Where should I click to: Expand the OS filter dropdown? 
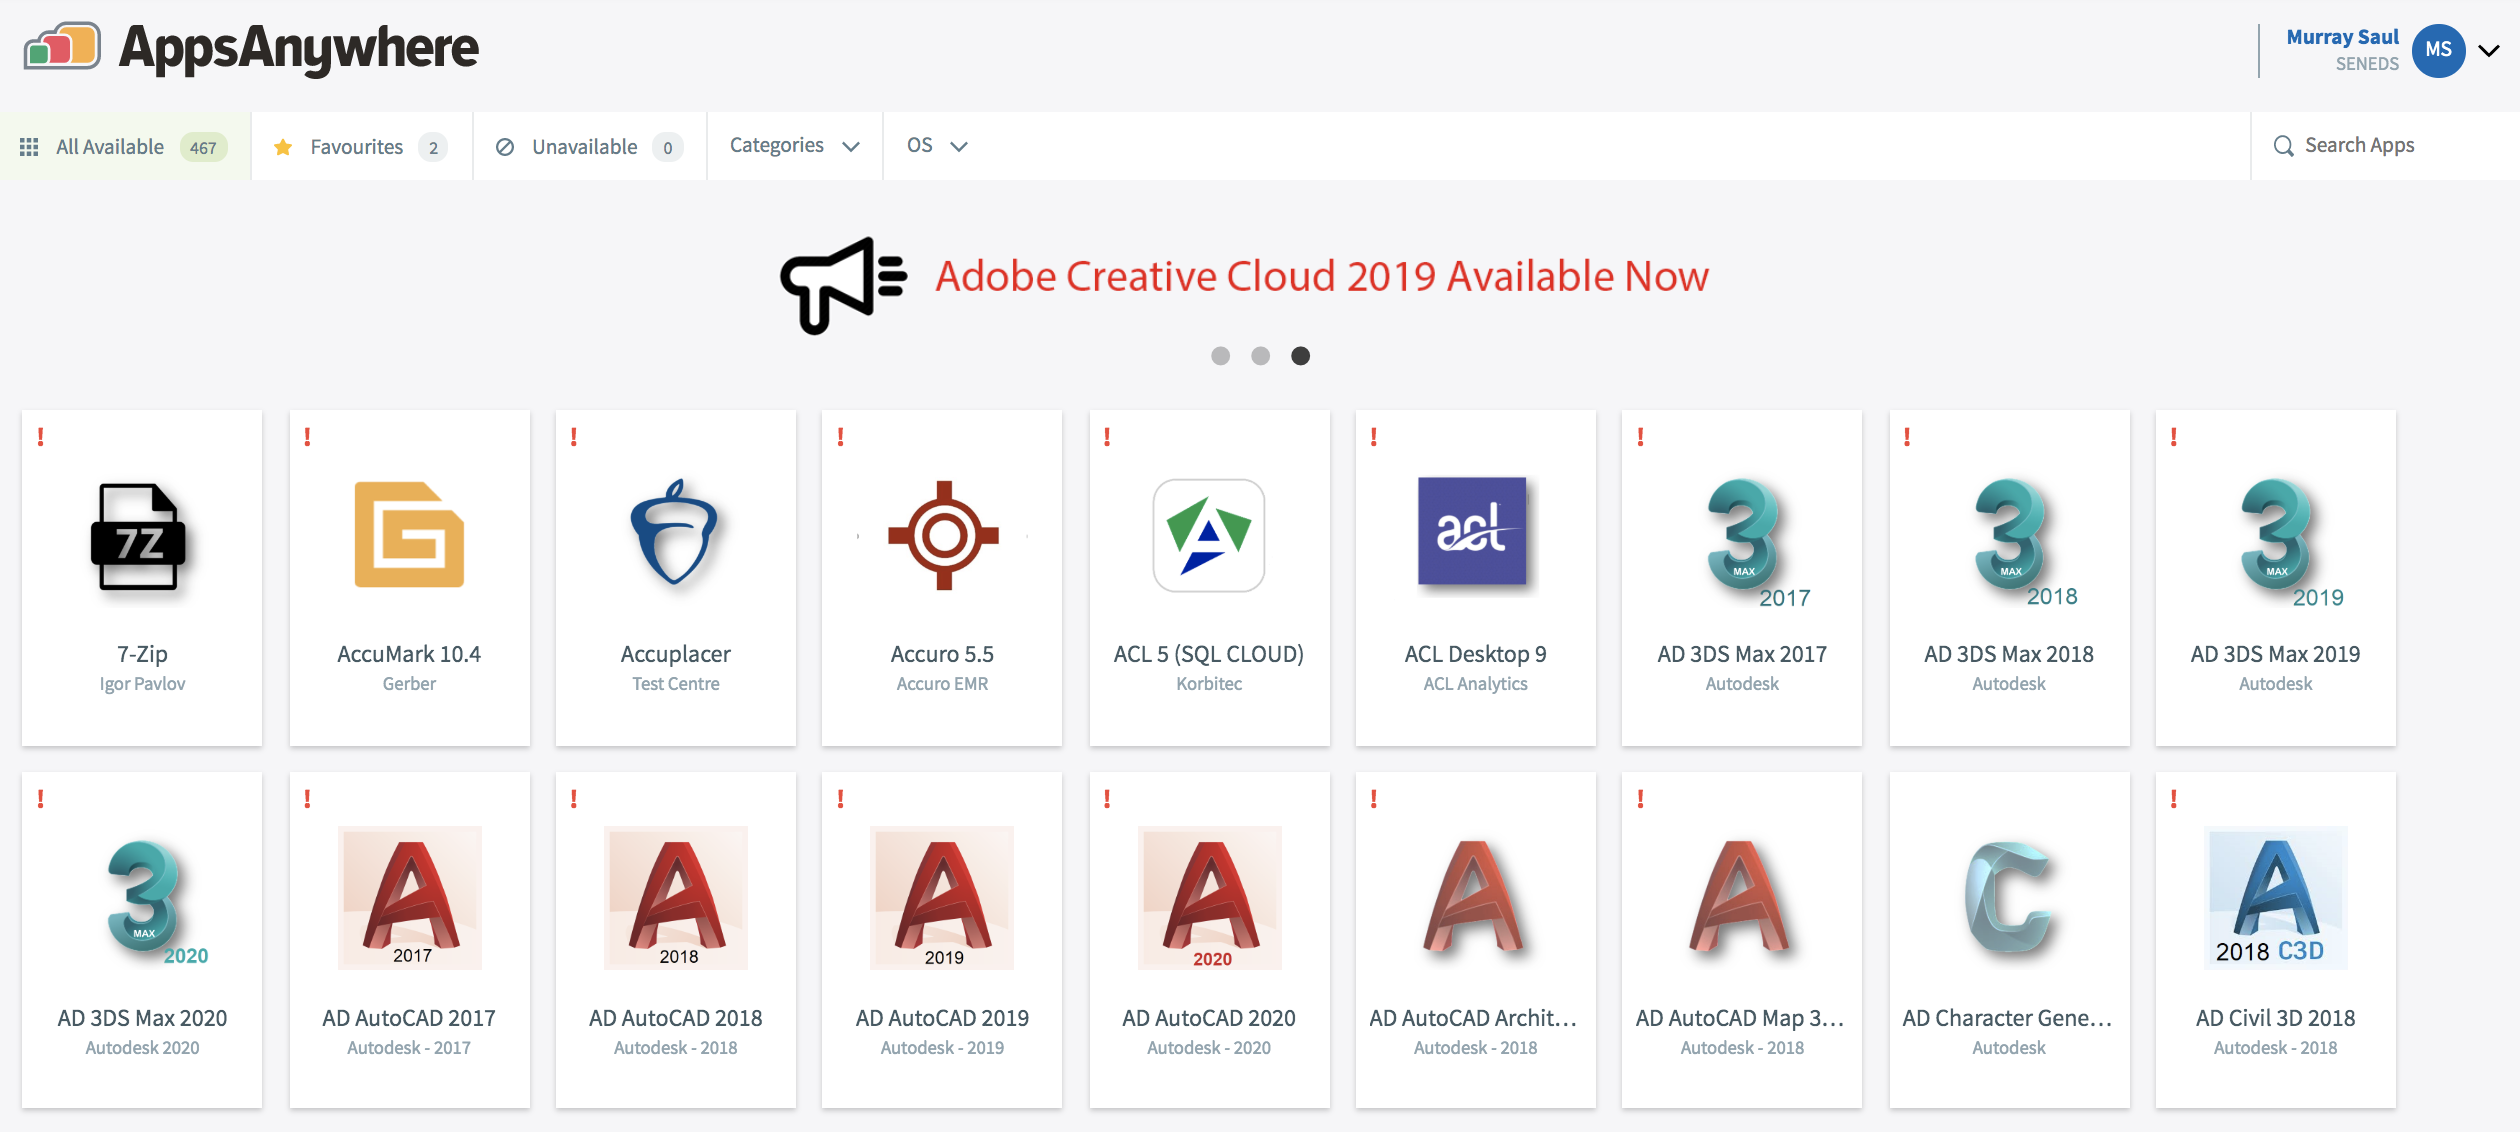[936, 146]
